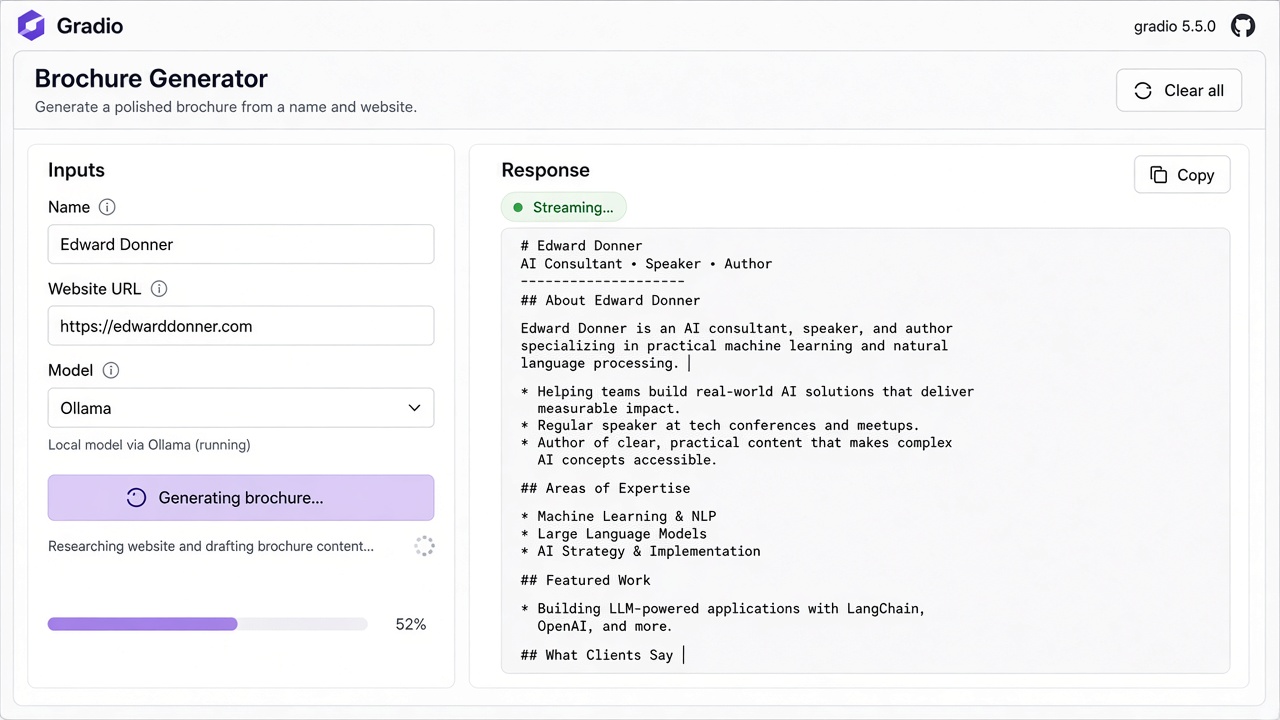
Task: Click the gradio 5.5.0 version label
Action: 1175,27
